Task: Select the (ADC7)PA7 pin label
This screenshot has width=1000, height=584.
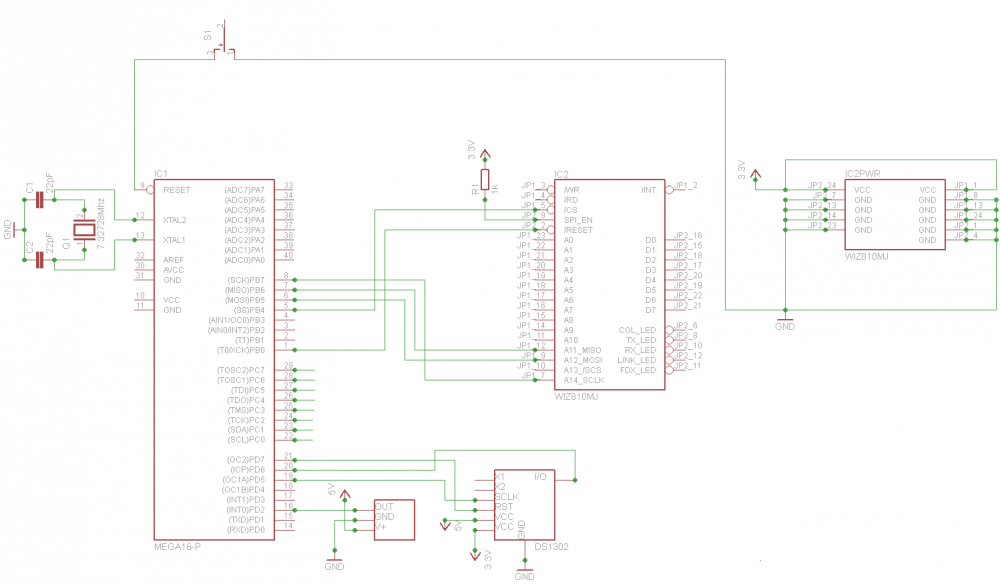Action: pos(244,190)
